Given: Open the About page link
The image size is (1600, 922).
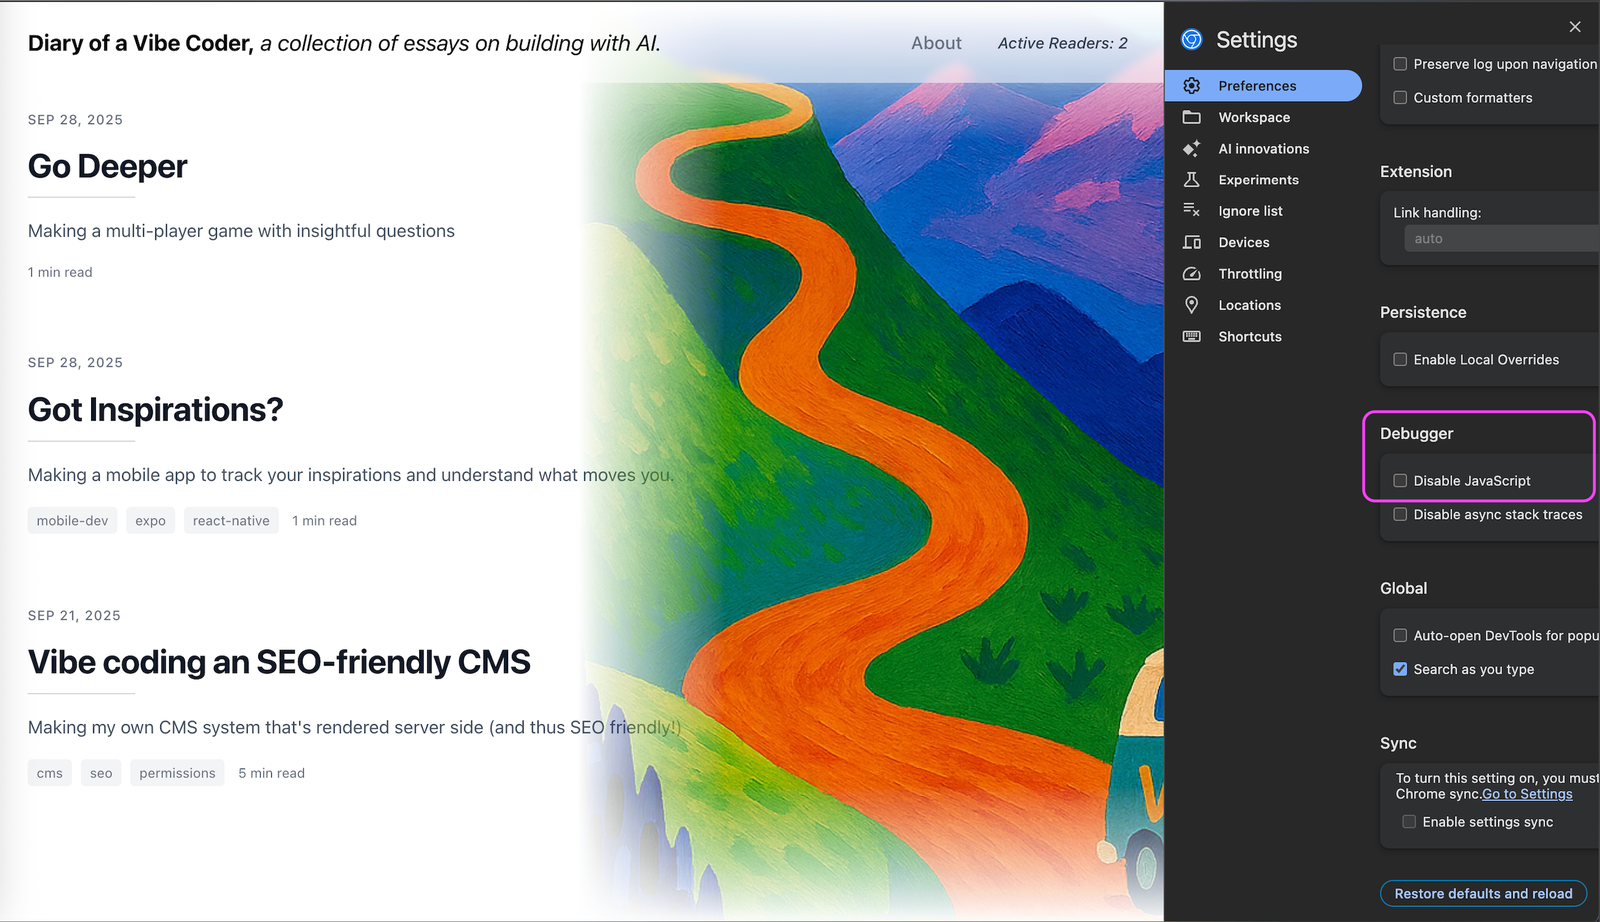Looking at the screenshot, I should tap(936, 43).
